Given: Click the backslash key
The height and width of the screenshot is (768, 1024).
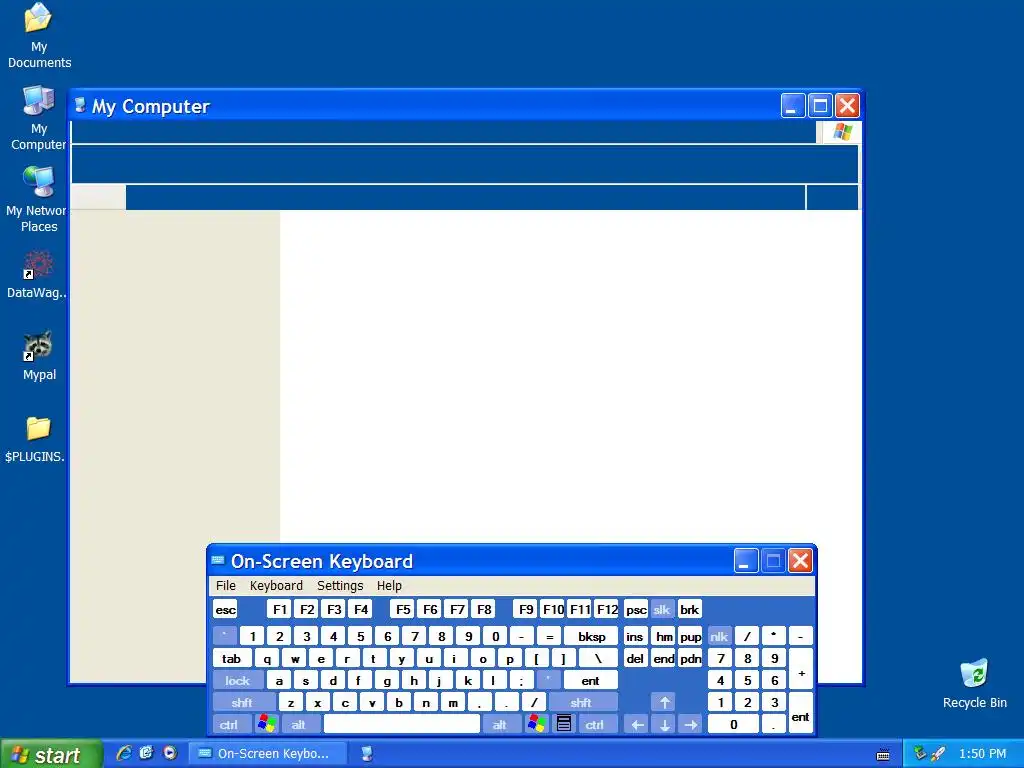Looking at the screenshot, I should [x=598, y=658].
